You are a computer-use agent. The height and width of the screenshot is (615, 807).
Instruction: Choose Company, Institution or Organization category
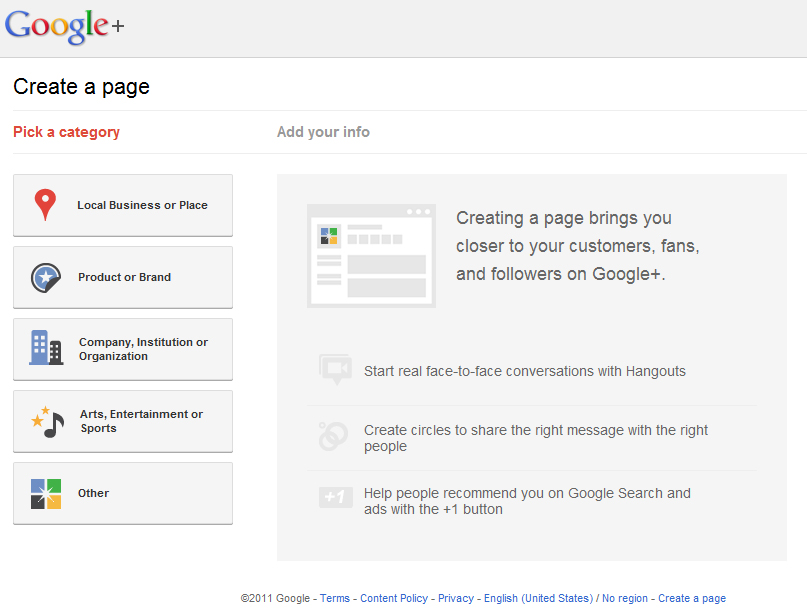[123, 349]
